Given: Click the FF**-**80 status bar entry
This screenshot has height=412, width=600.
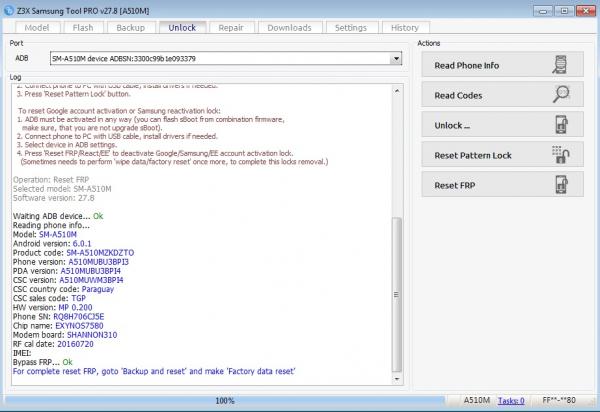Looking at the screenshot, I should [559, 400].
